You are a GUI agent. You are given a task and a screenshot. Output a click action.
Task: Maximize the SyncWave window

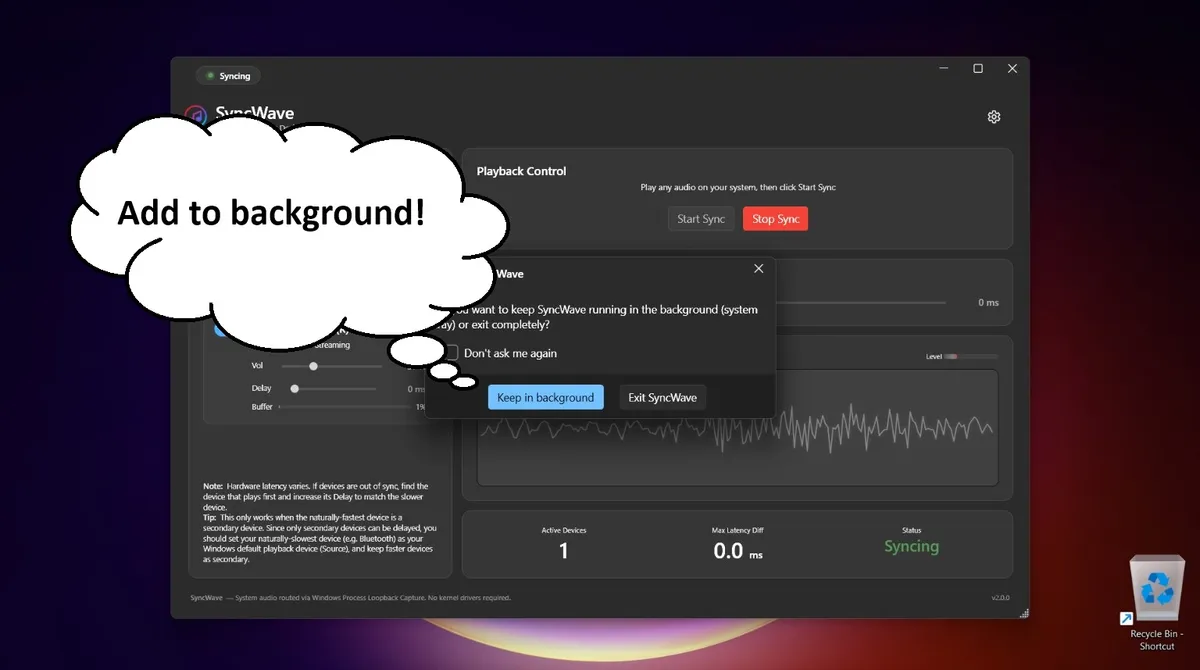pos(978,68)
